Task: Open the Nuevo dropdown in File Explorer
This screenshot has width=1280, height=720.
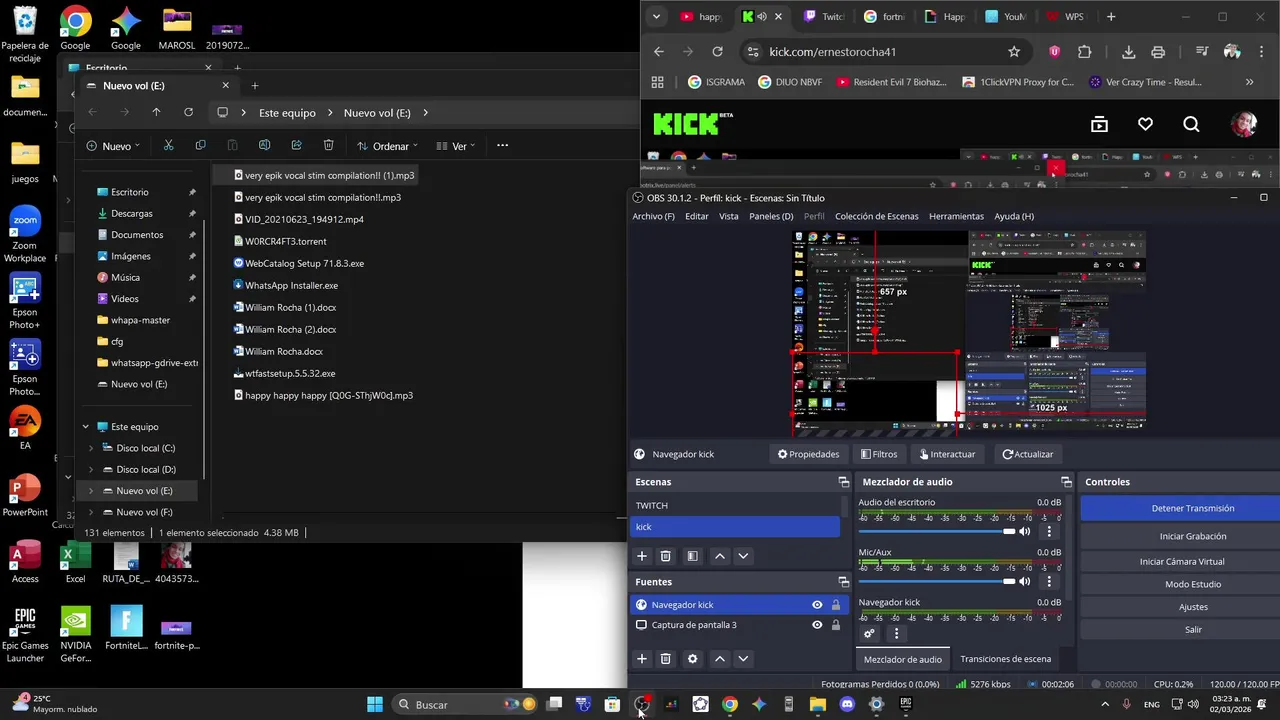Action: [x=113, y=146]
